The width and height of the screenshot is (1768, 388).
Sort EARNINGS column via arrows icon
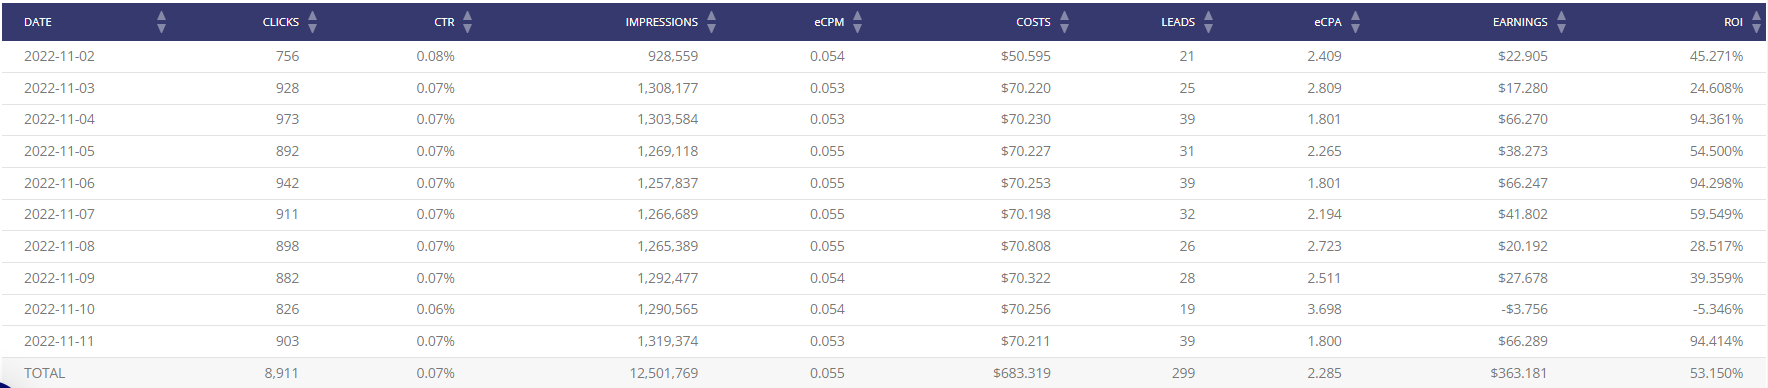[x=1562, y=22]
